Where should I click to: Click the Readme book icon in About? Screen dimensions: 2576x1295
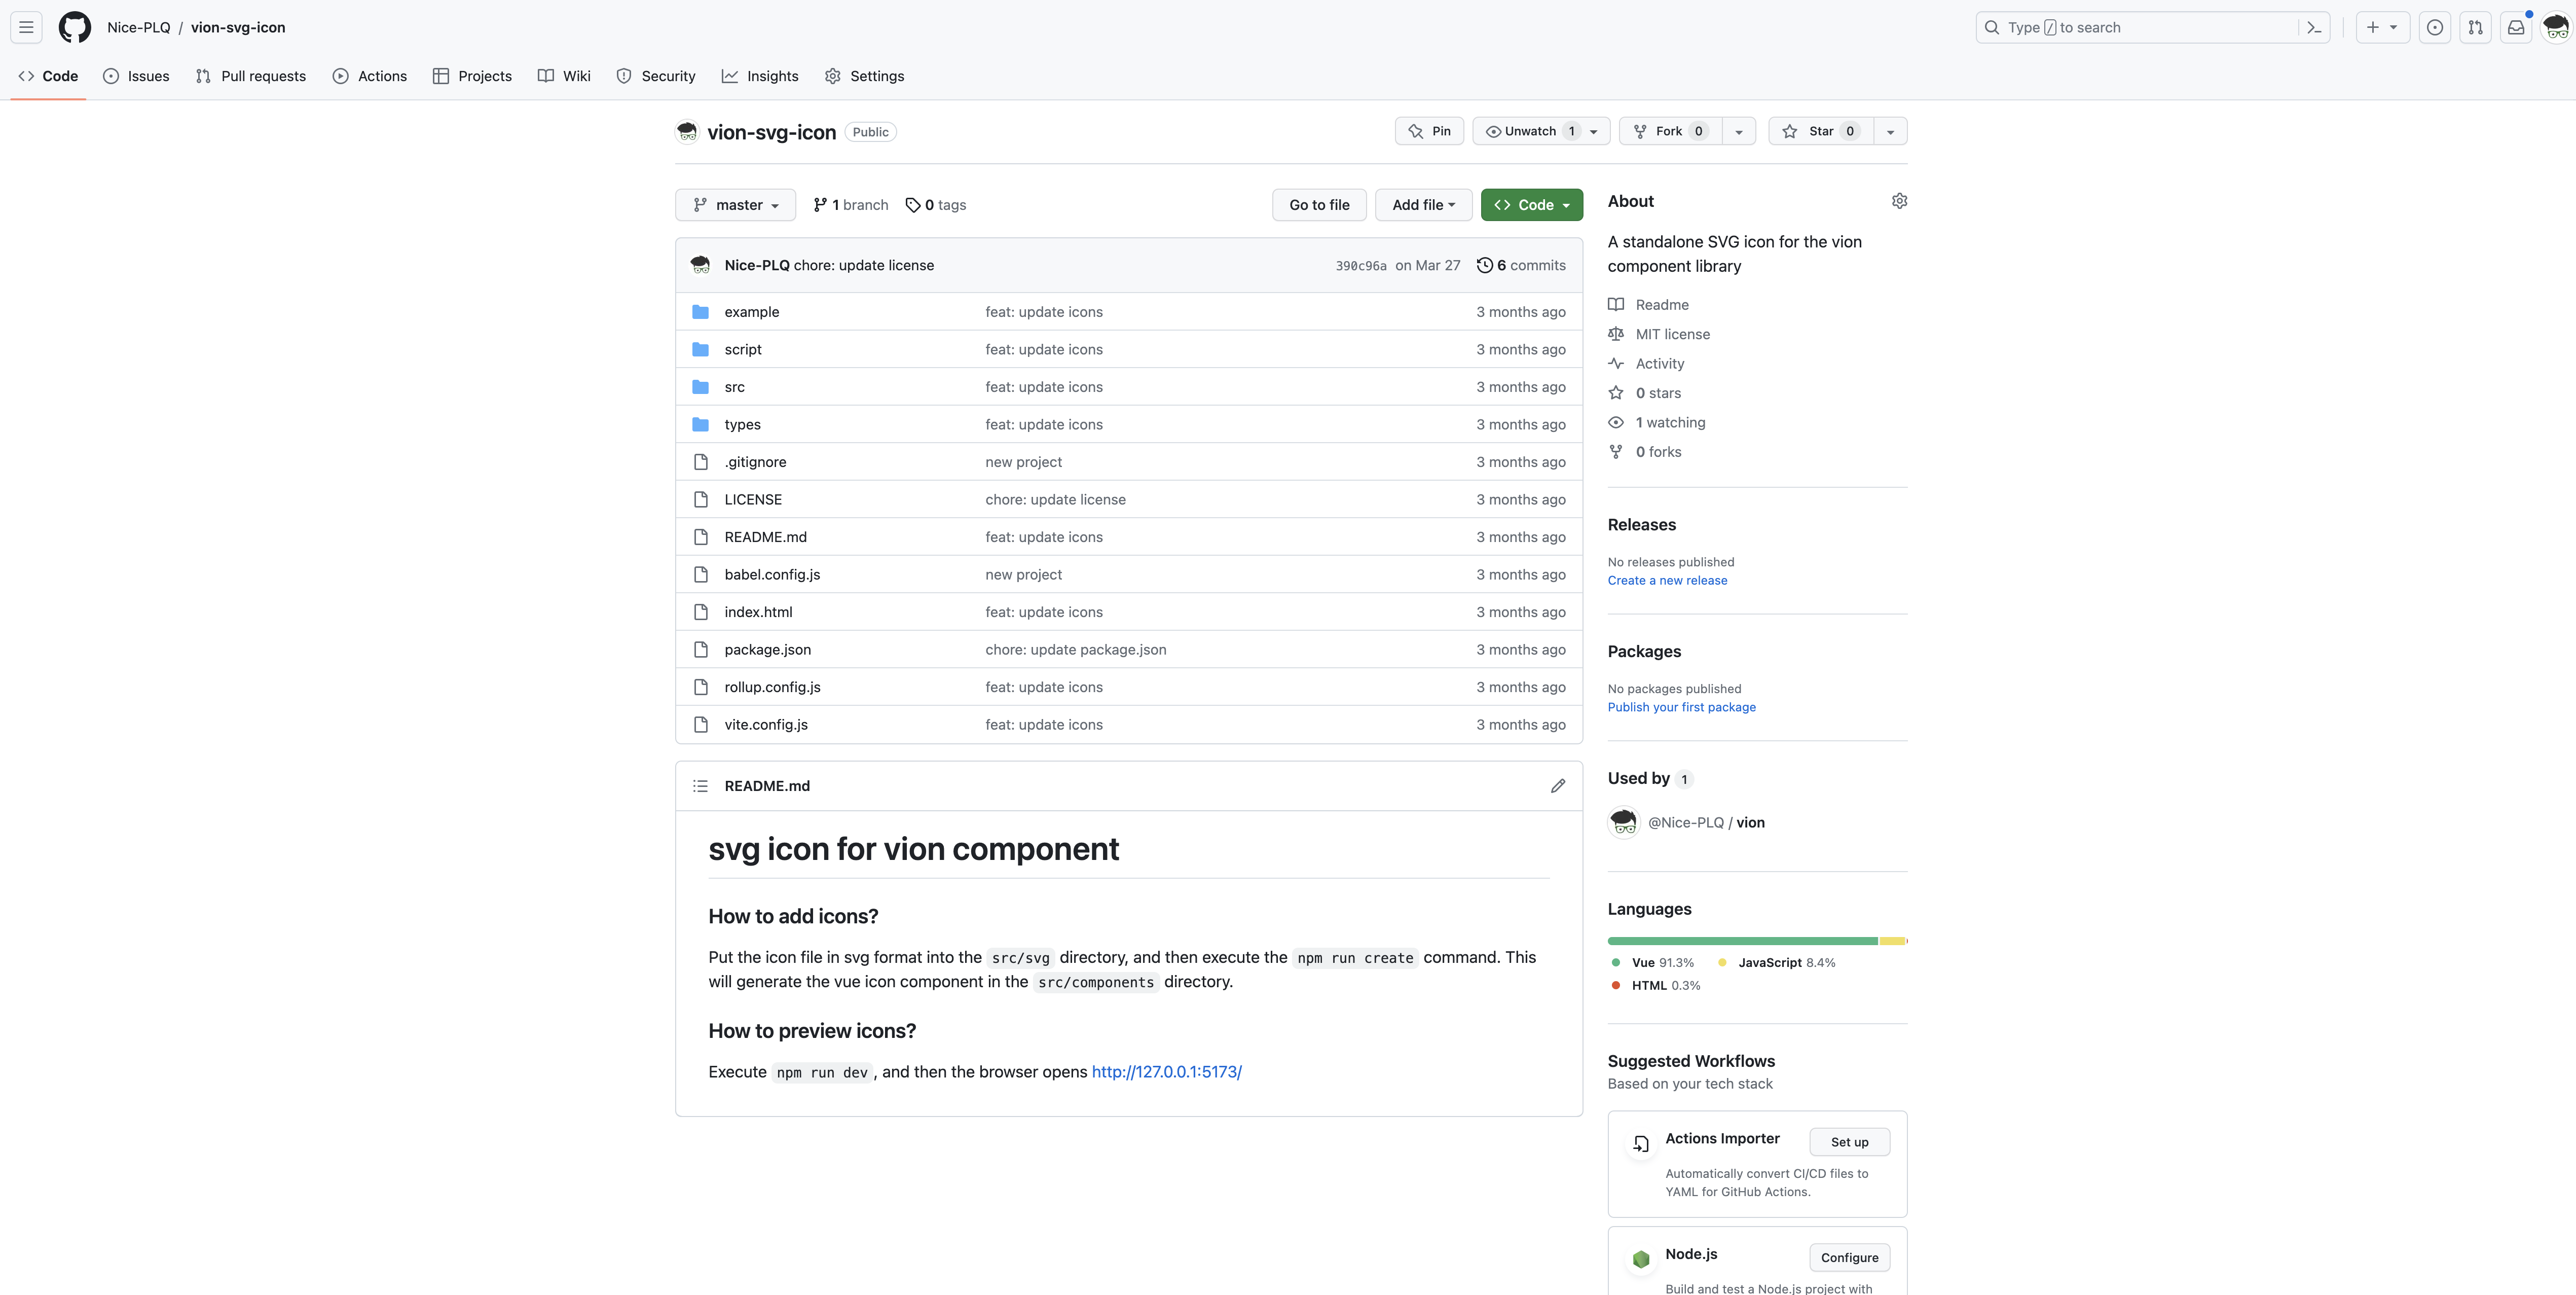[1616, 304]
